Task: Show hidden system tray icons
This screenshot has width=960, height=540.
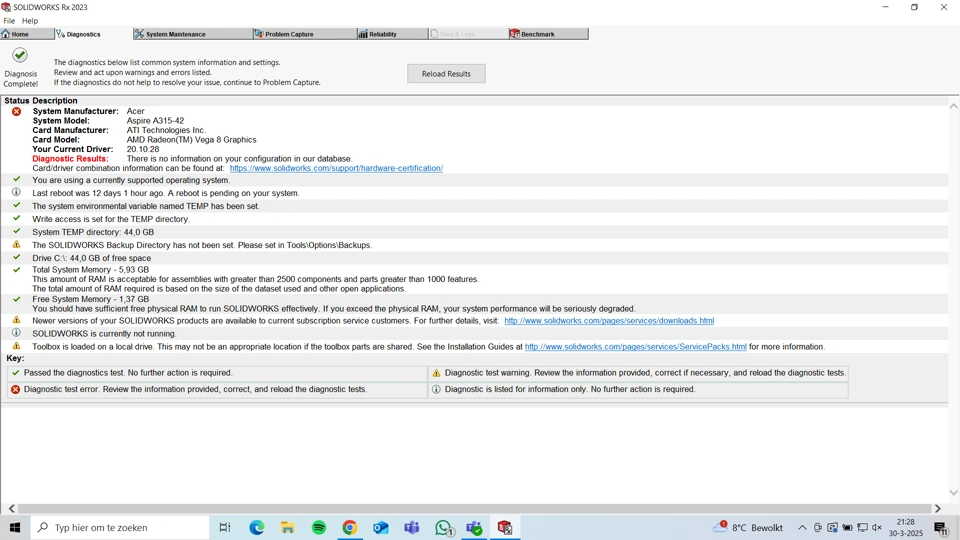Action: pos(802,527)
